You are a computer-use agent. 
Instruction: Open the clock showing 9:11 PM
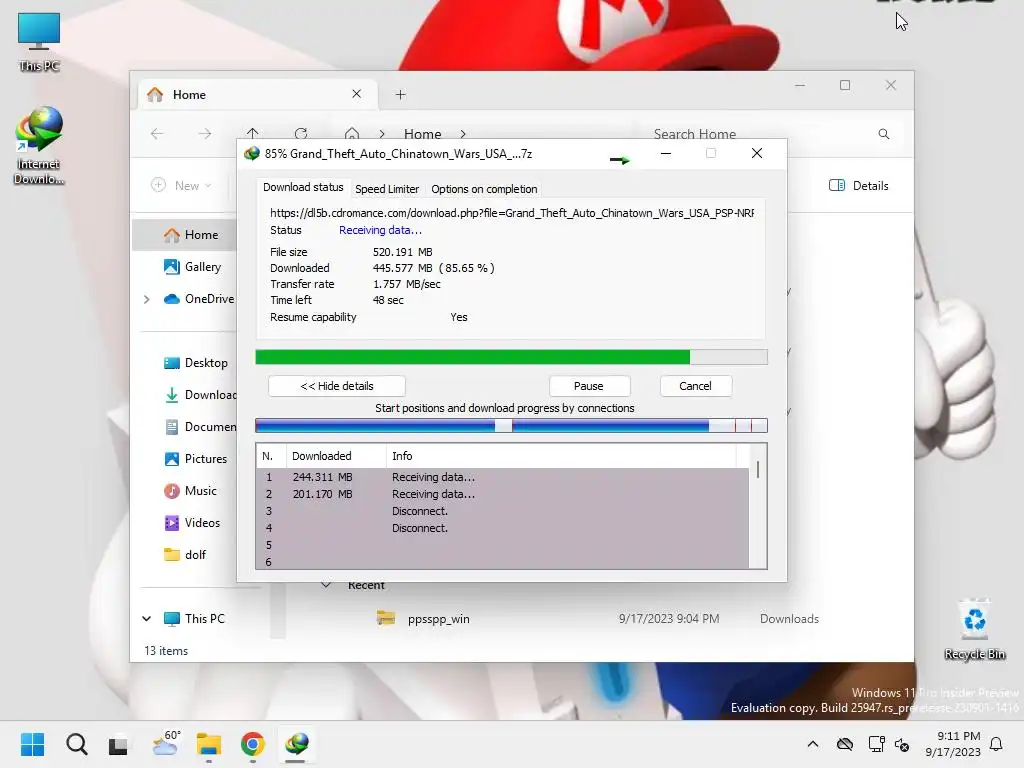pyautogui.click(x=953, y=744)
